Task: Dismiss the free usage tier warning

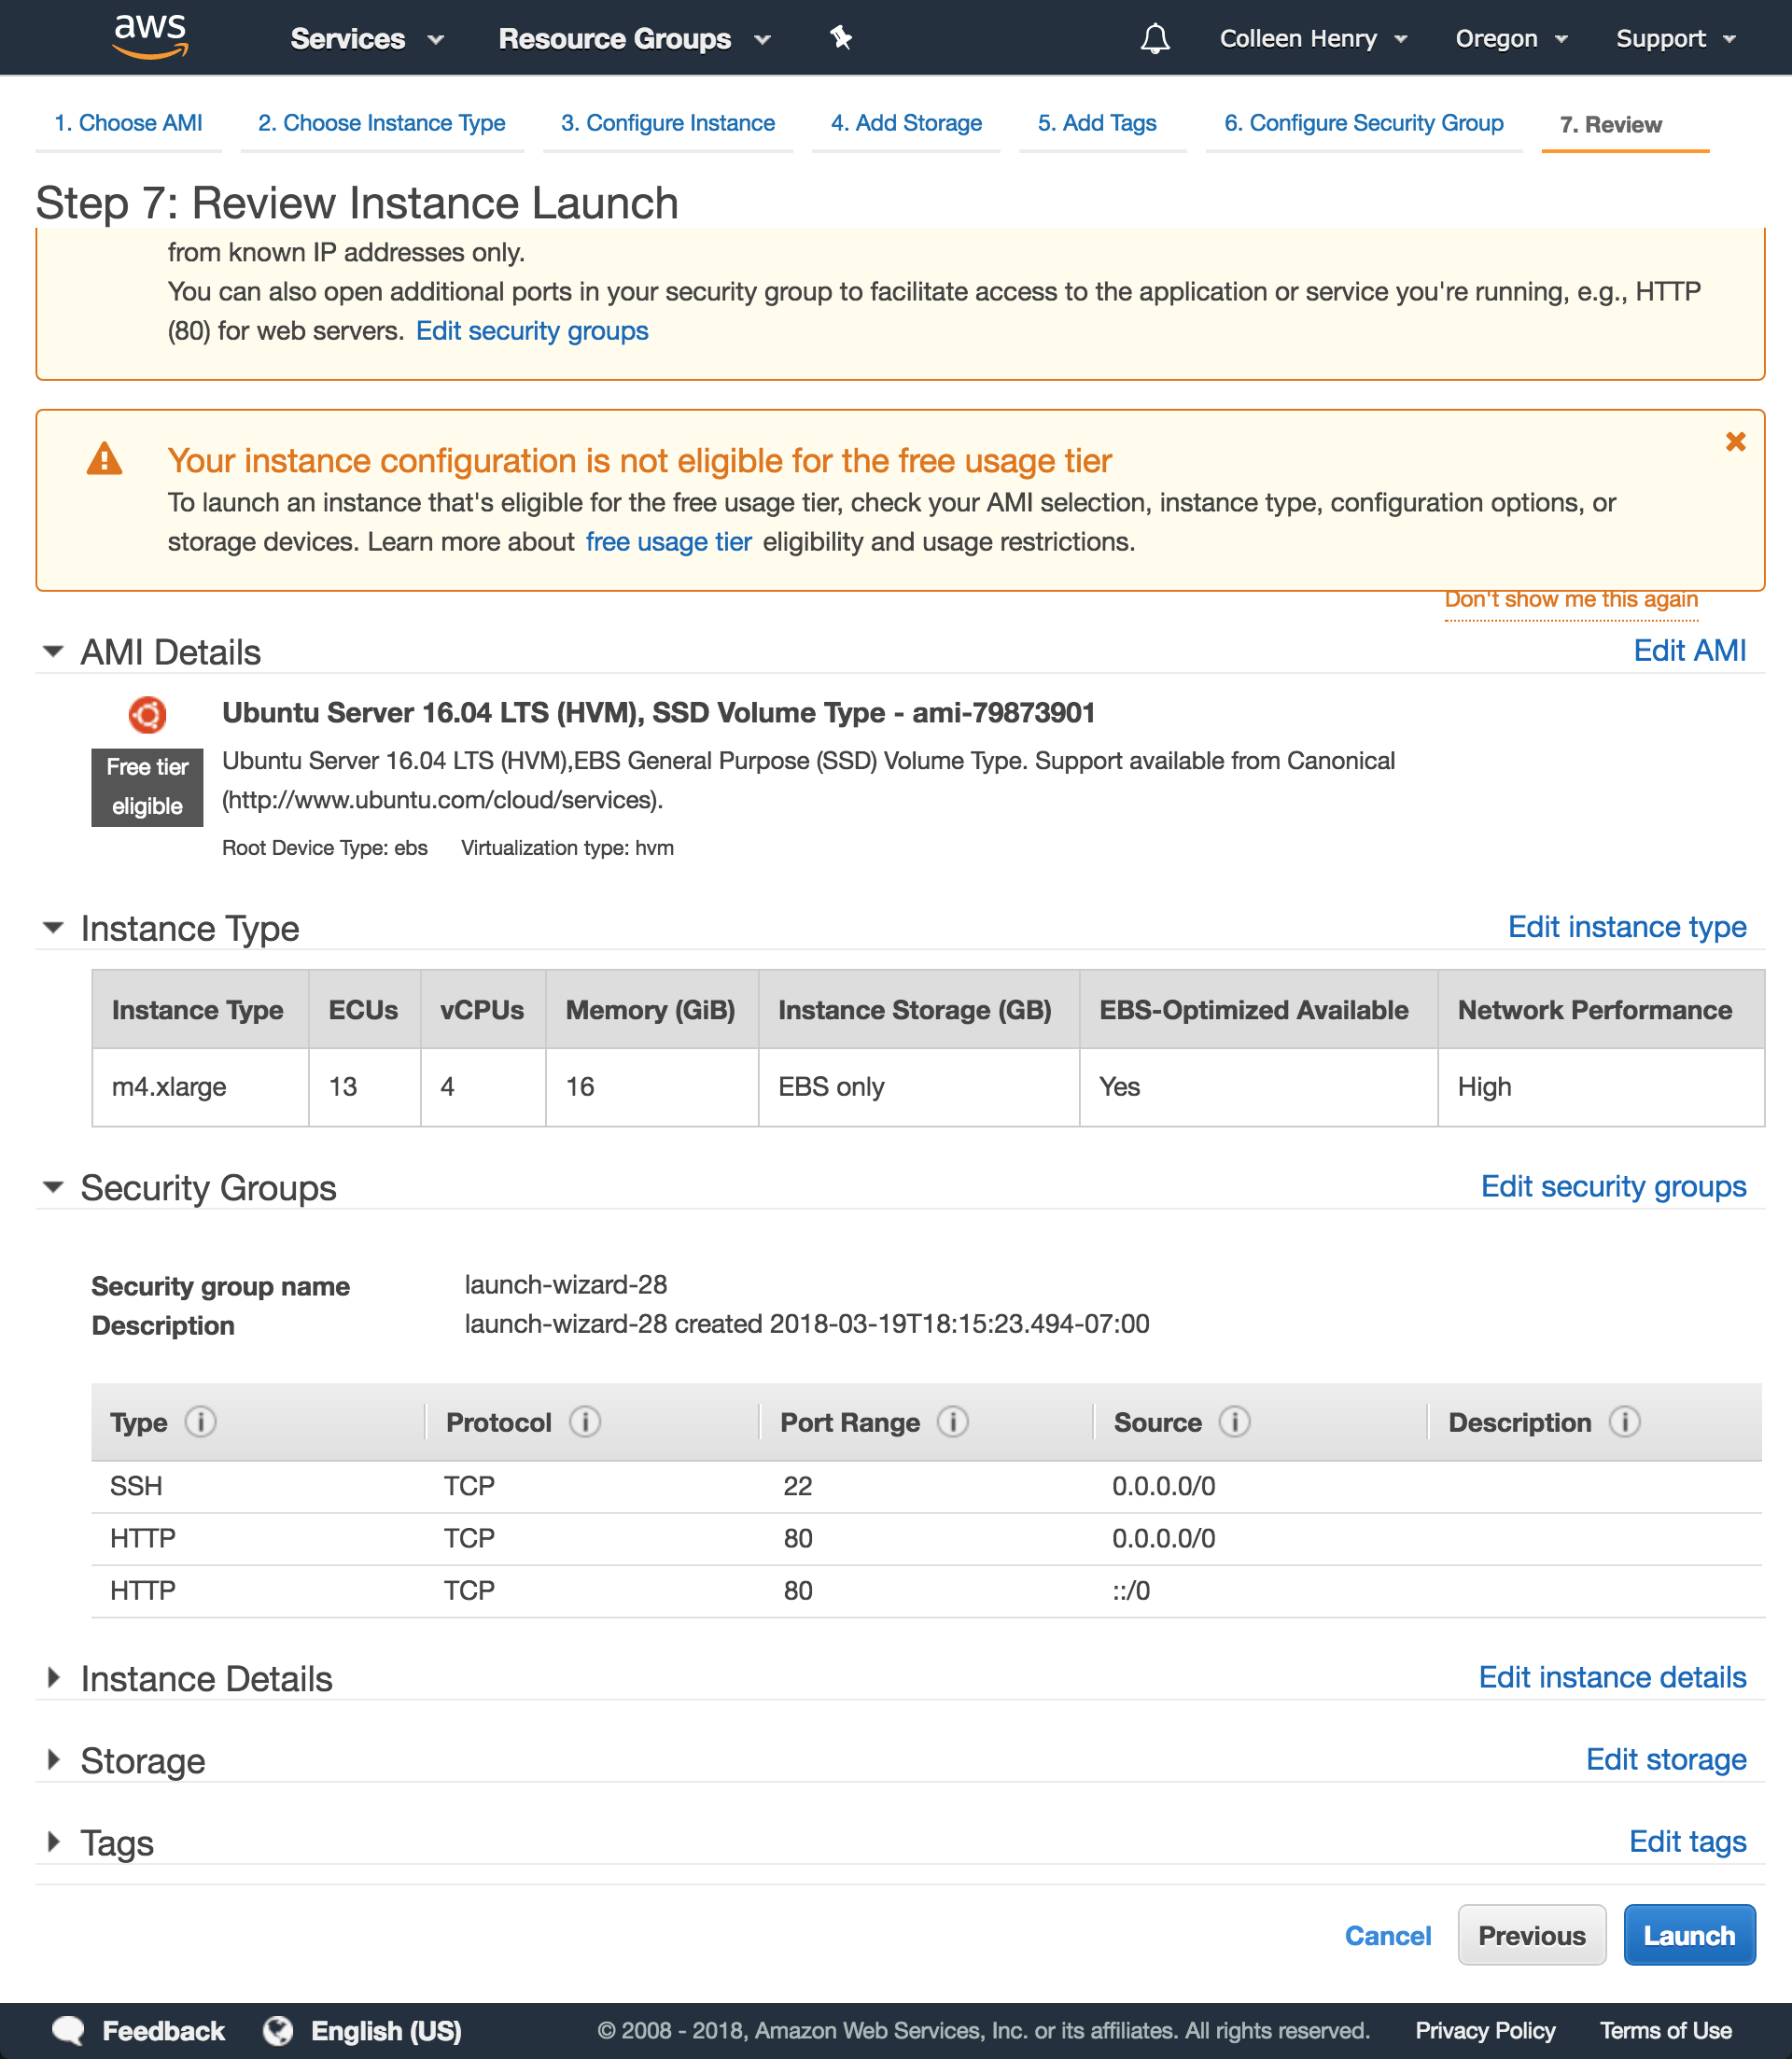Action: [1735, 442]
